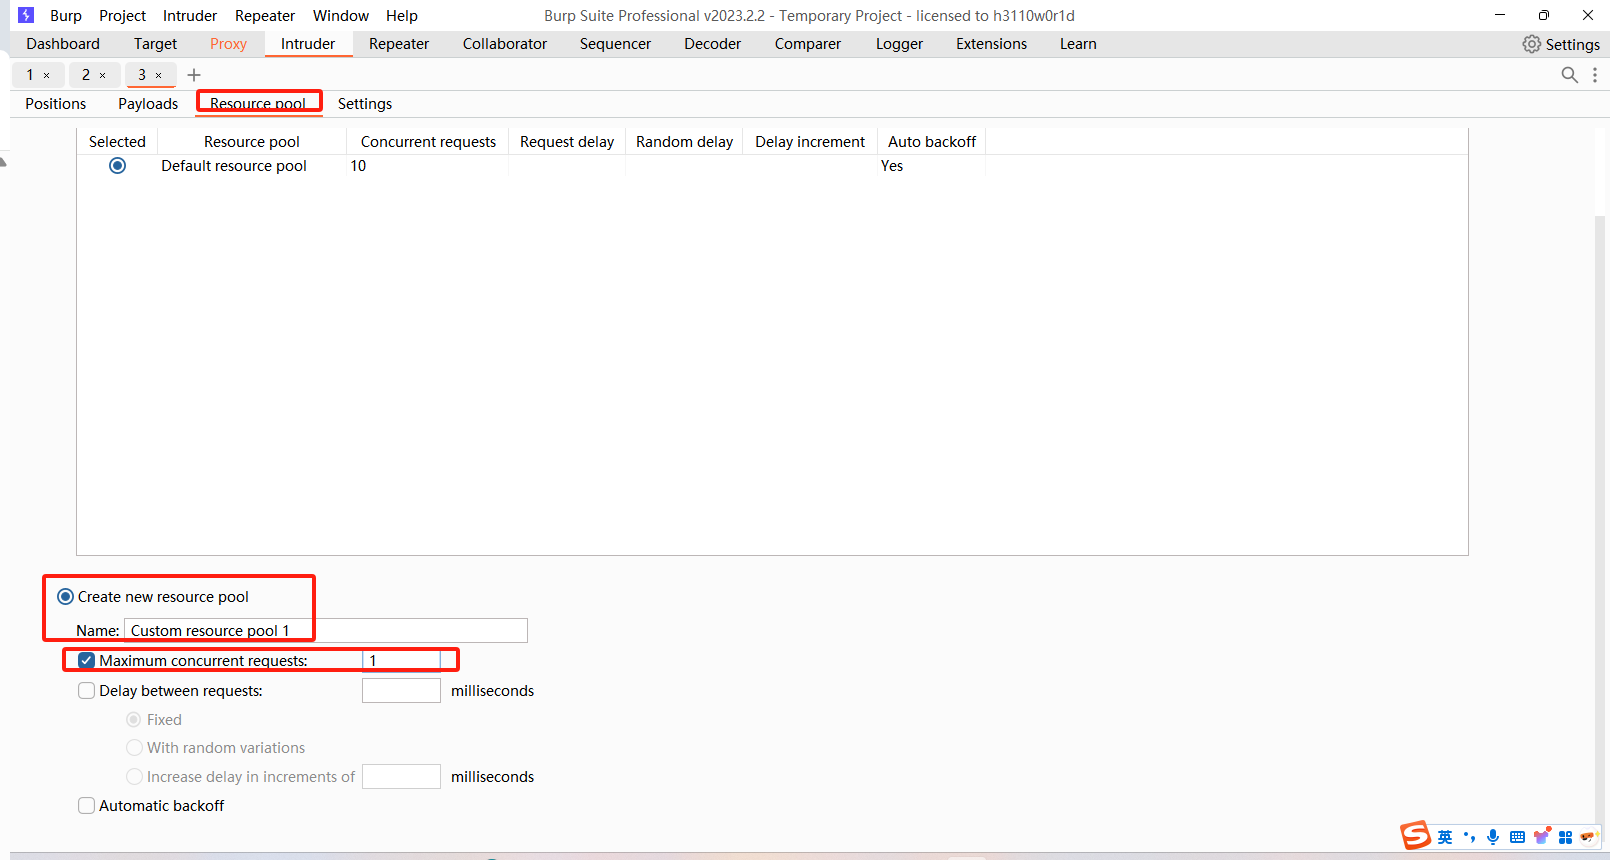This screenshot has height=860, width=1610.
Task: Click the Maximum concurrent requests value field
Action: click(x=401, y=661)
